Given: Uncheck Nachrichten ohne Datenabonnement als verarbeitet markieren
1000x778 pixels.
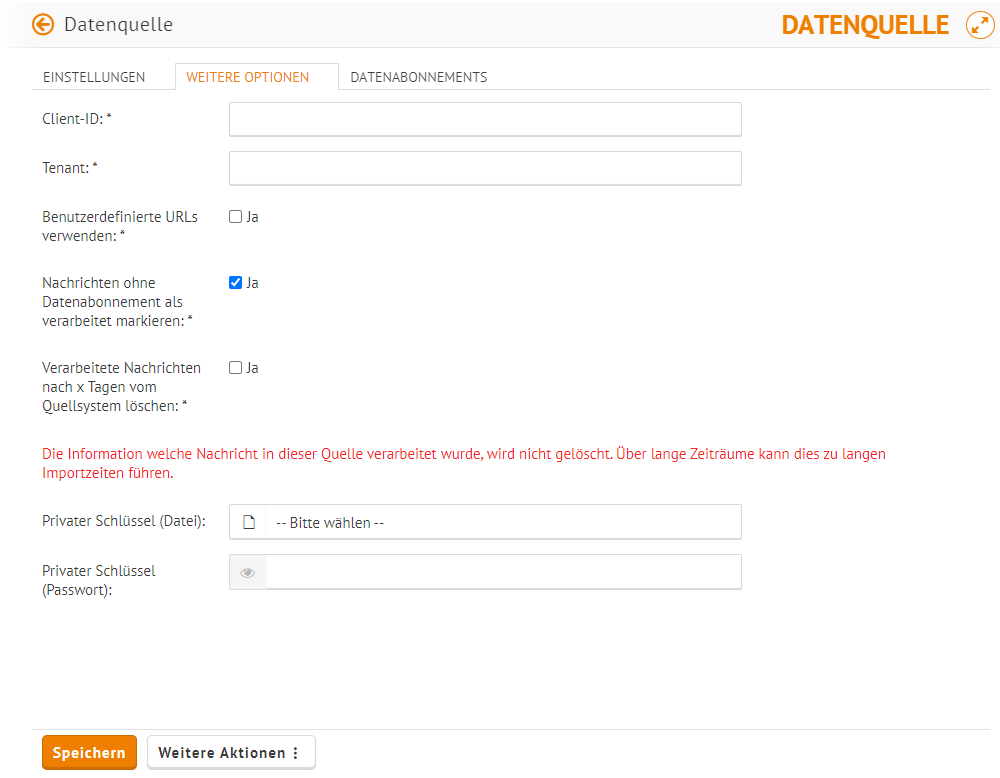Looking at the screenshot, I should click(x=235, y=283).
